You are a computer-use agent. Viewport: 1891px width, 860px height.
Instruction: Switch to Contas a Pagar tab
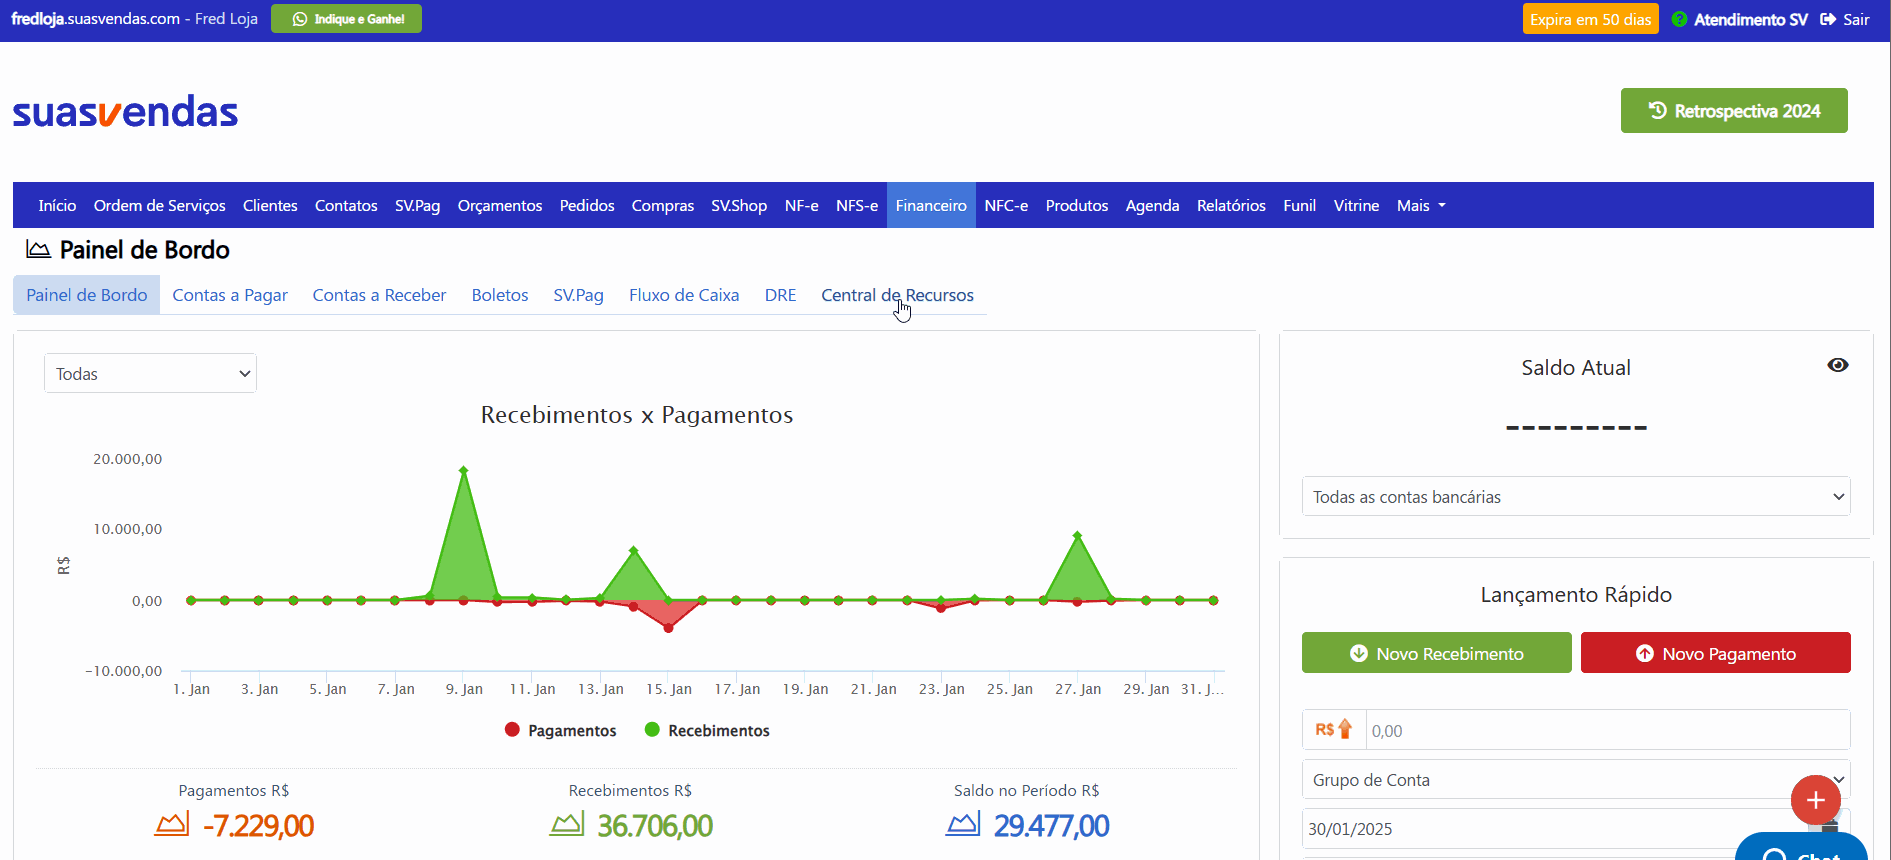(230, 295)
